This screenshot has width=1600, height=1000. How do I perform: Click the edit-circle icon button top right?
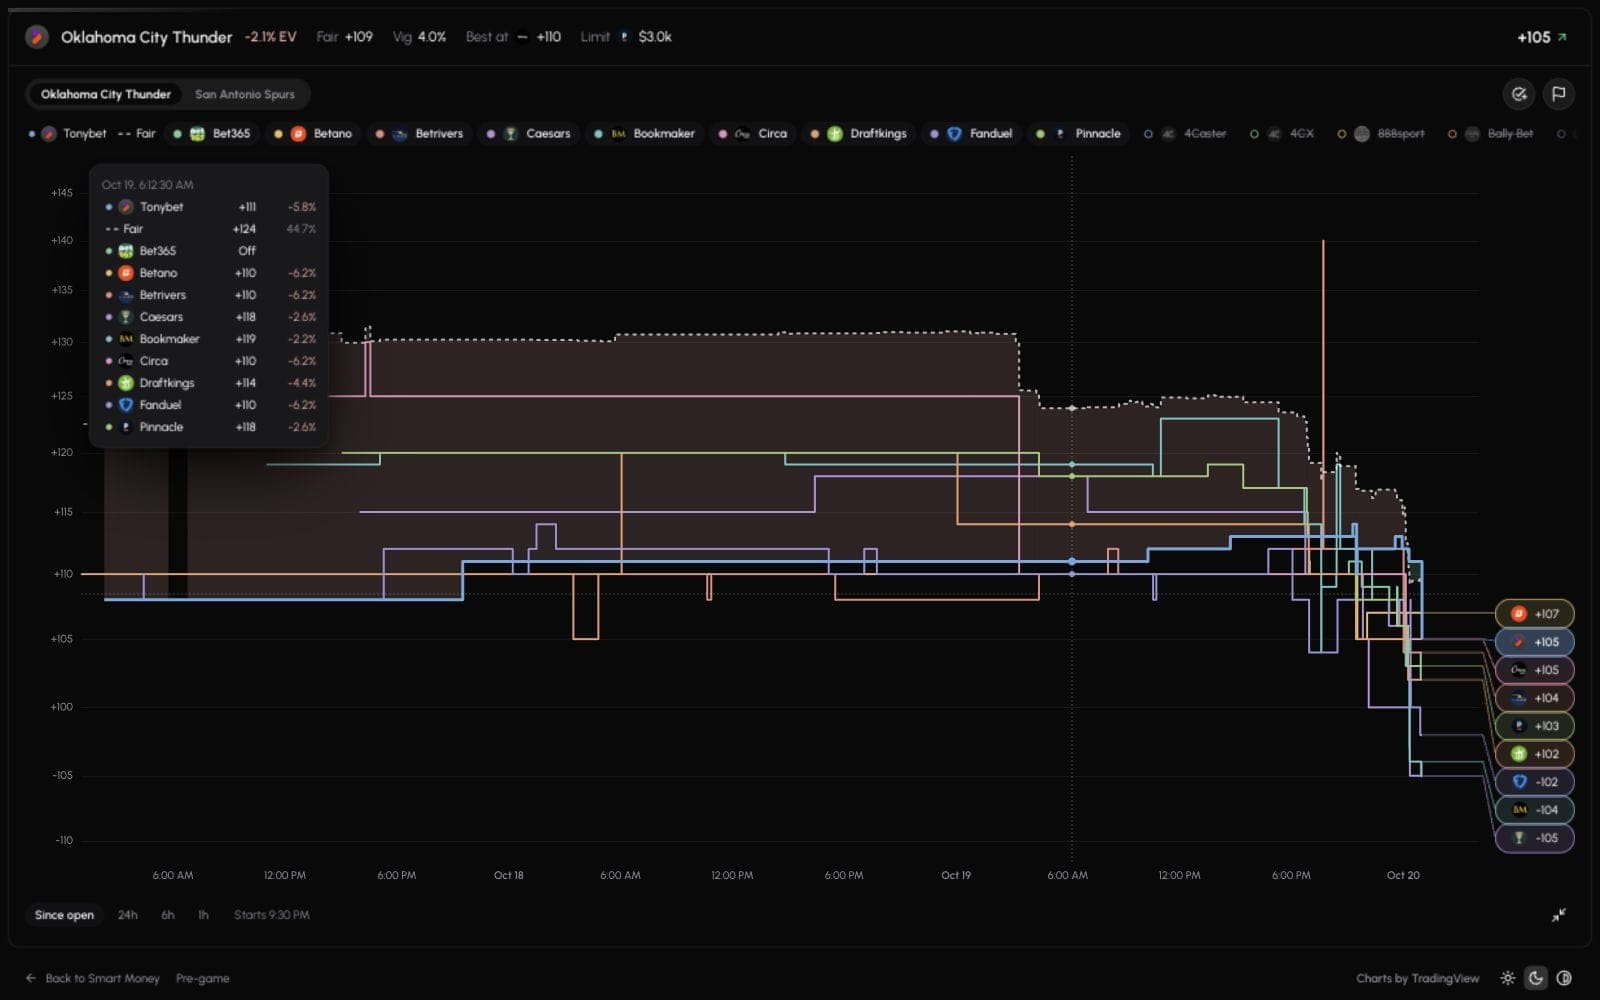coord(1519,94)
